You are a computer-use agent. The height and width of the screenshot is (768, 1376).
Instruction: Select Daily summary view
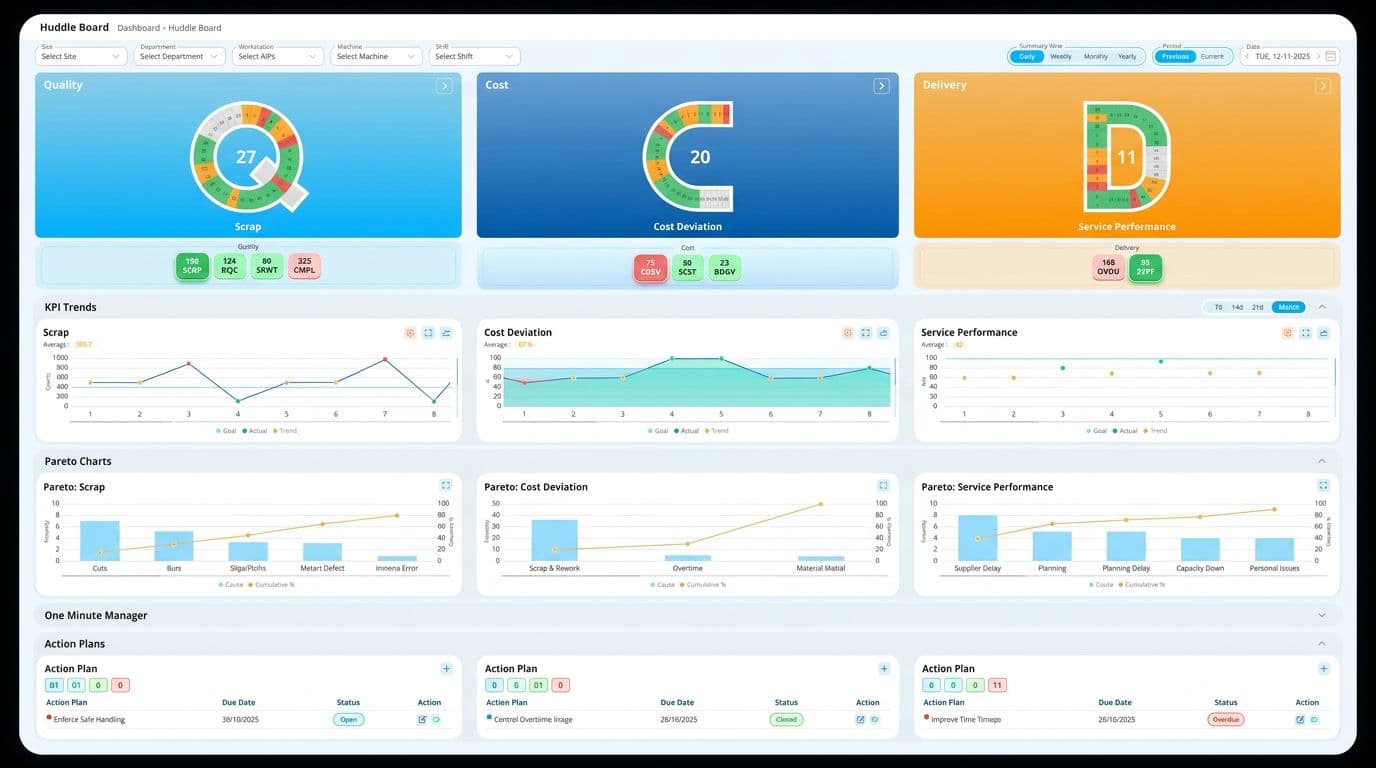(1027, 57)
